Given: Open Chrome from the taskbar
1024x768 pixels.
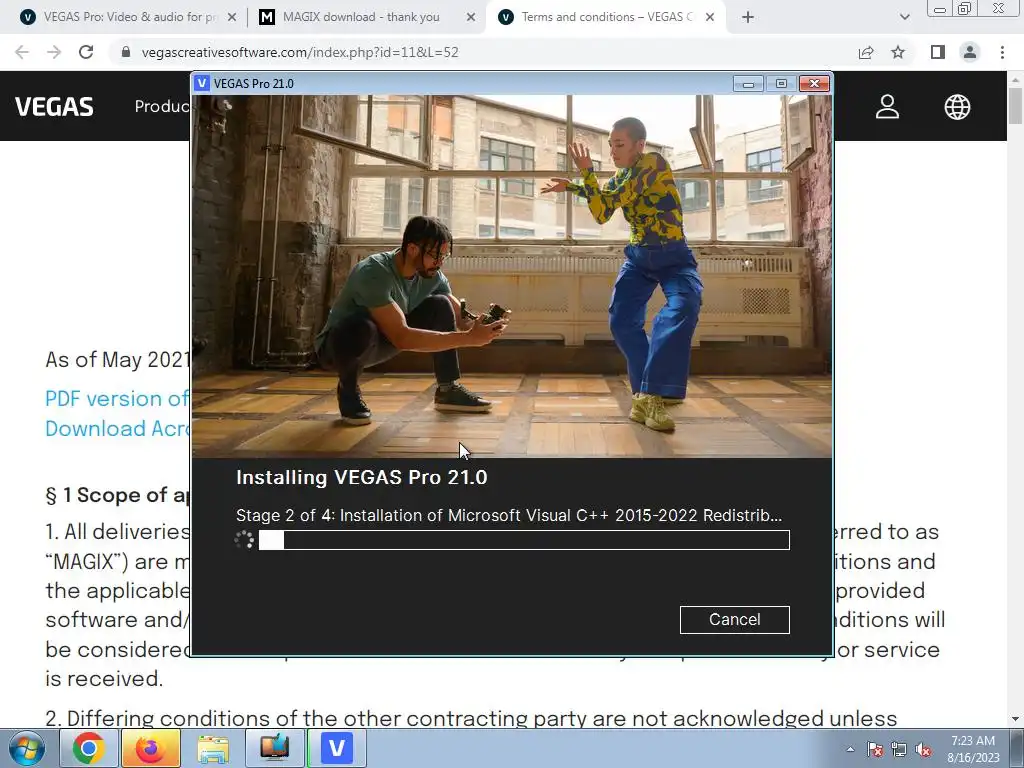Looking at the screenshot, I should click(x=88, y=748).
